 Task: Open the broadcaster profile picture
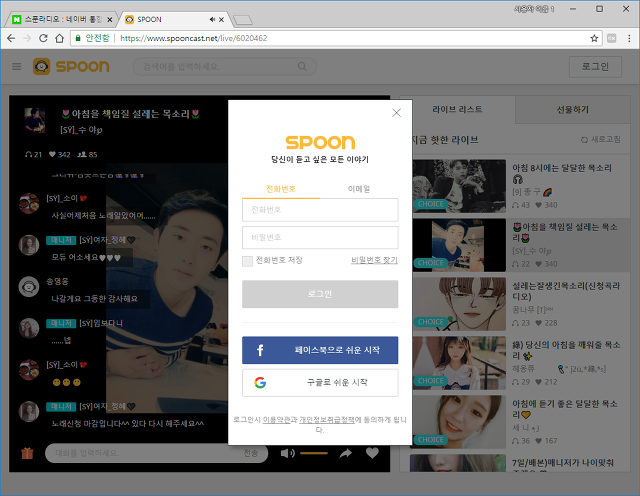tap(35, 120)
